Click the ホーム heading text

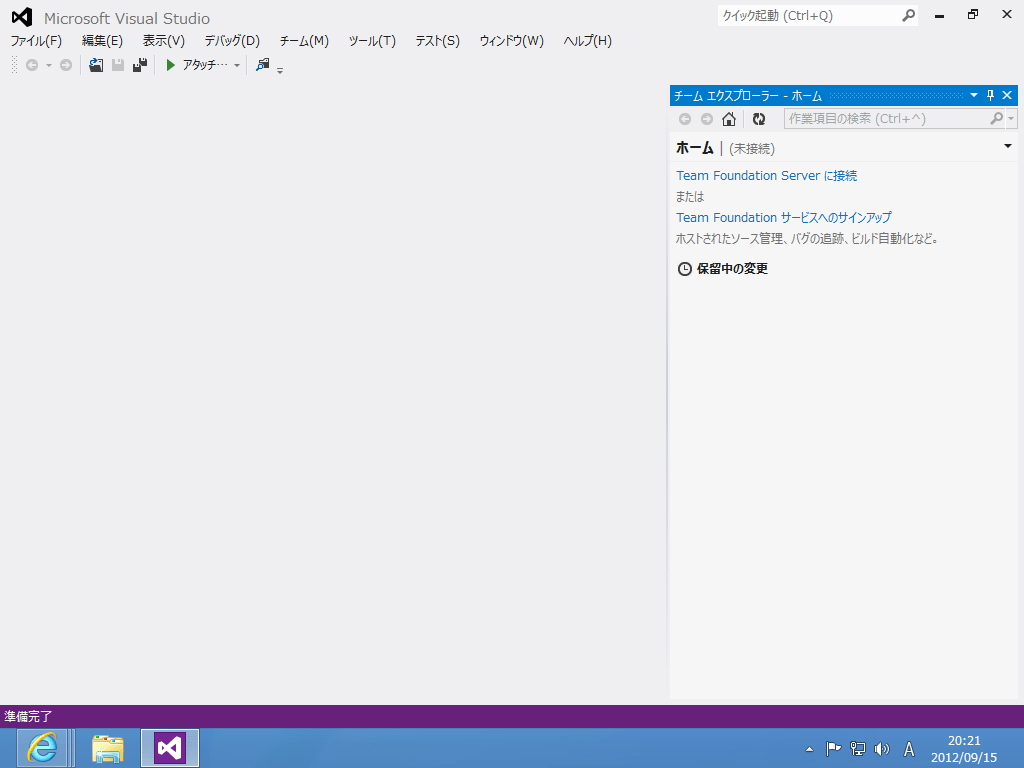695,148
